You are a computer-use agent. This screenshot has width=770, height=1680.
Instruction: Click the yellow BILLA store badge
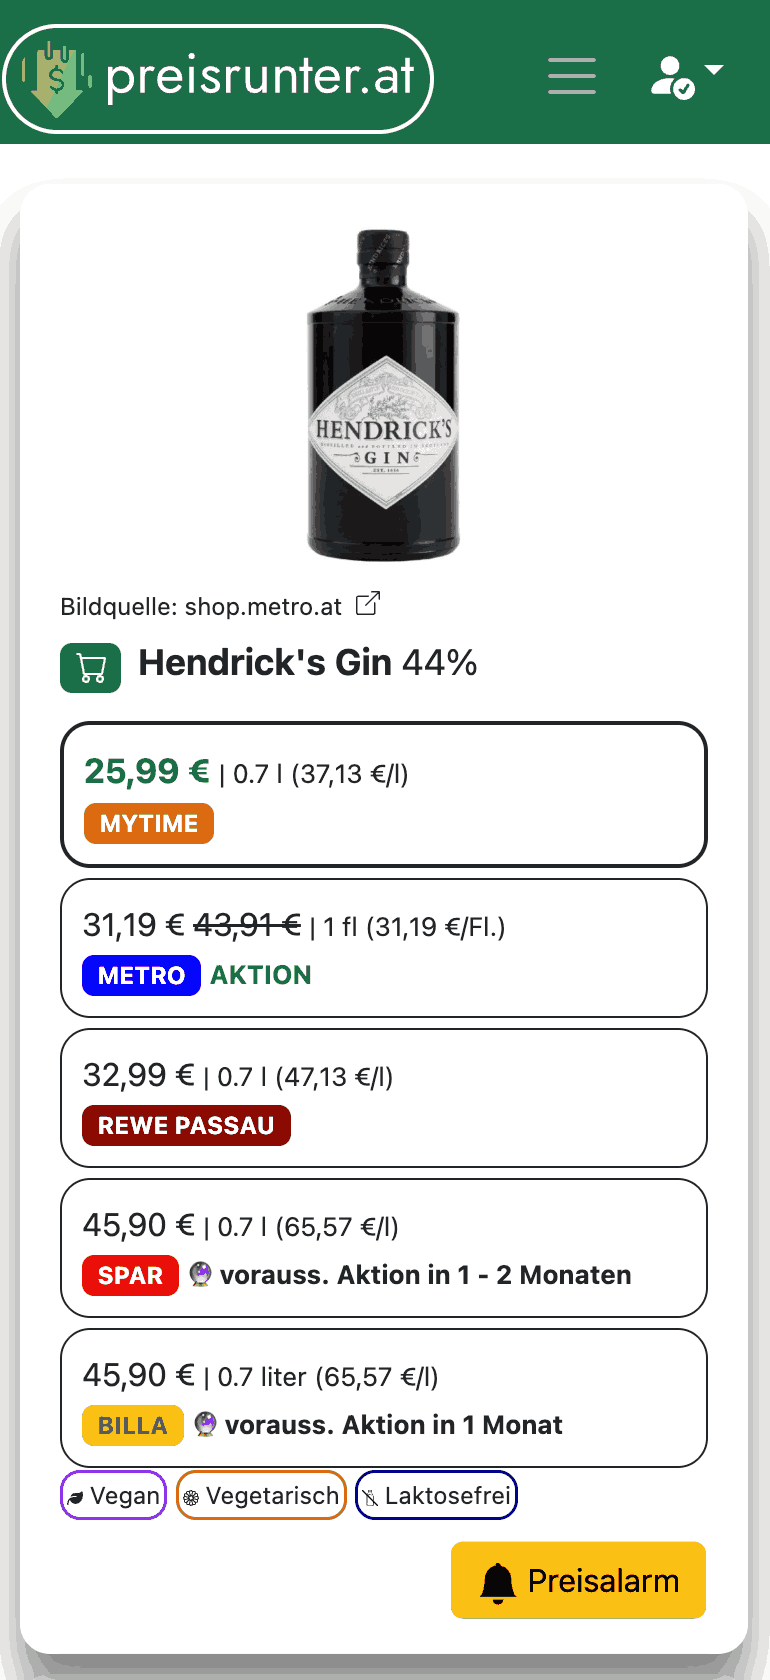(x=132, y=1425)
